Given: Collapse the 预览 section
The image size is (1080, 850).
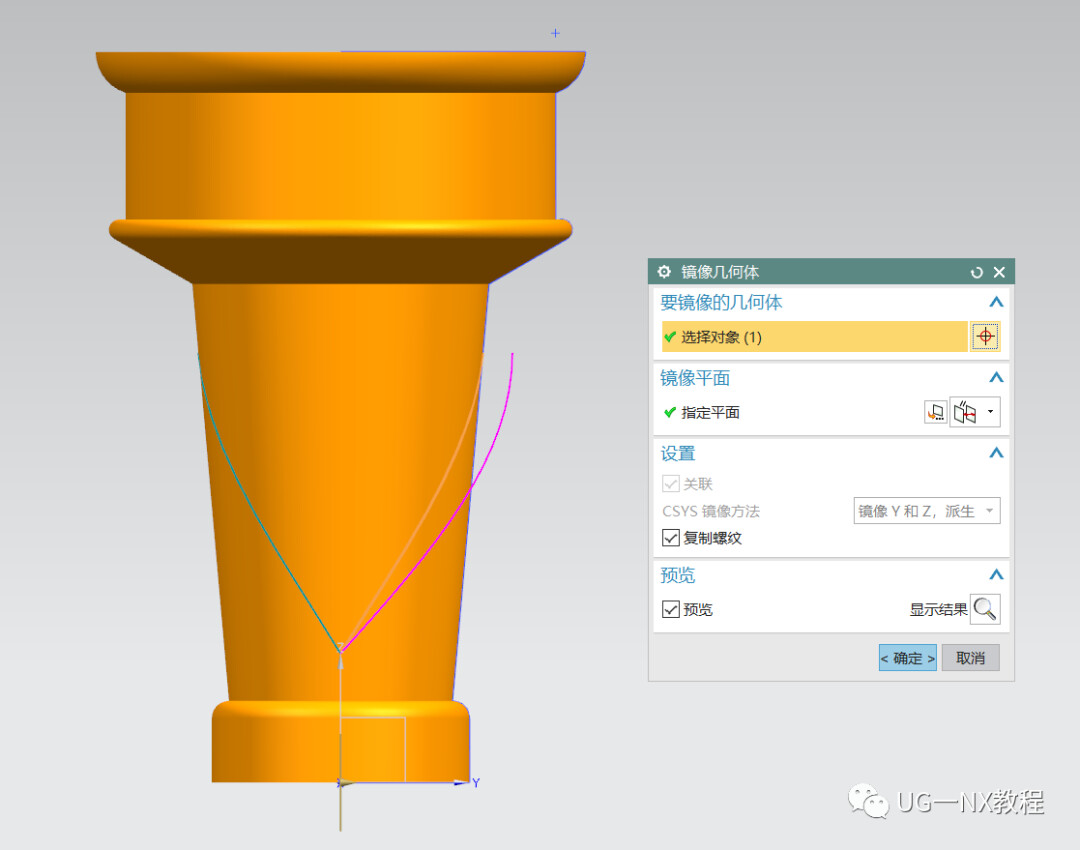Looking at the screenshot, I should click(x=996, y=574).
